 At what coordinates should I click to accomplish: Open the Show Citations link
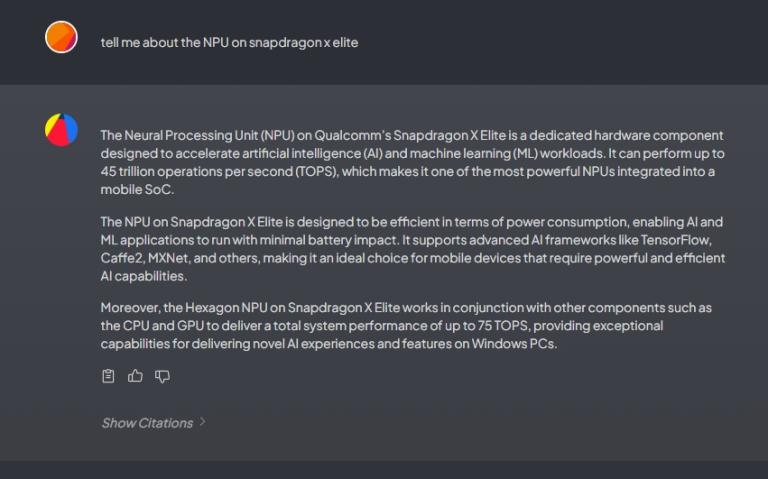[x=147, y=423]
